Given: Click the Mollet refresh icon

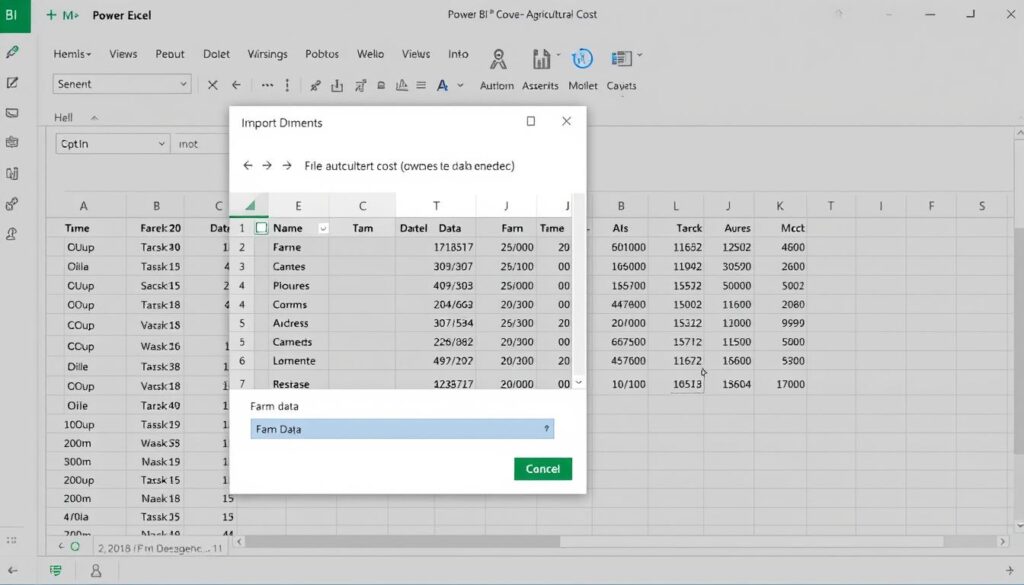Looking at the screenshot, I should pos(583,58).
